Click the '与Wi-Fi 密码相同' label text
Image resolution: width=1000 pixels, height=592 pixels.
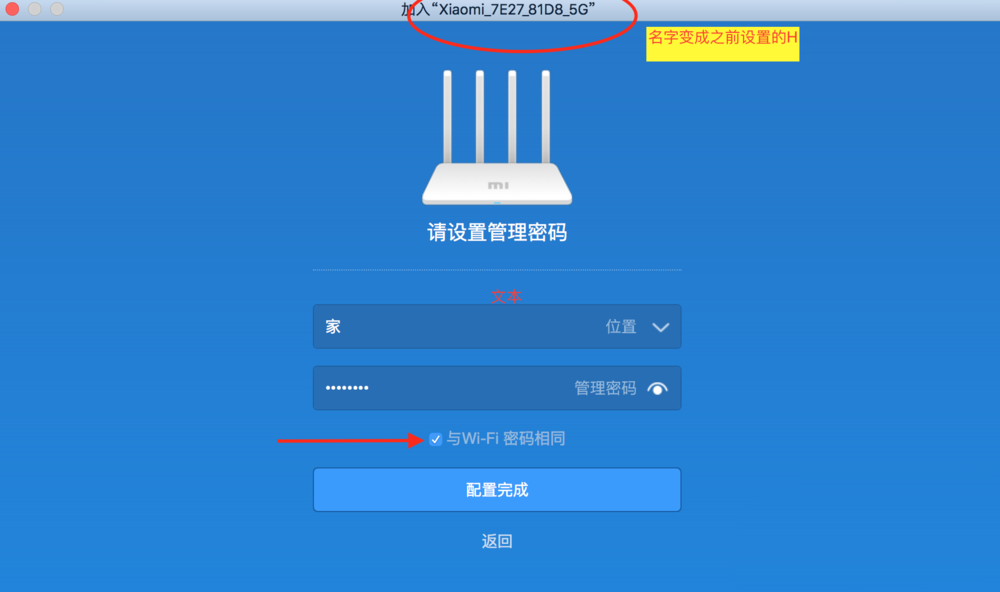506,439
